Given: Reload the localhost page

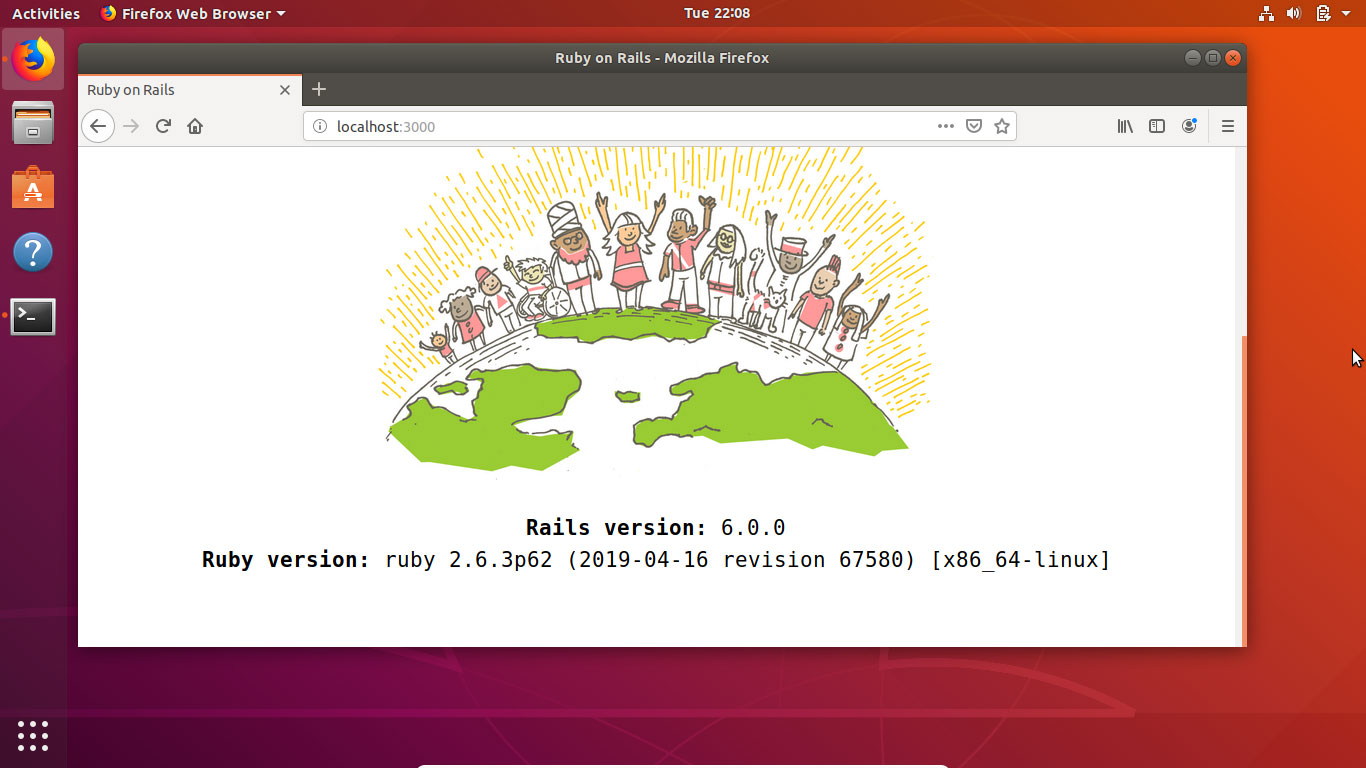Looking at the screenshot, I should (x=163, y=126).
